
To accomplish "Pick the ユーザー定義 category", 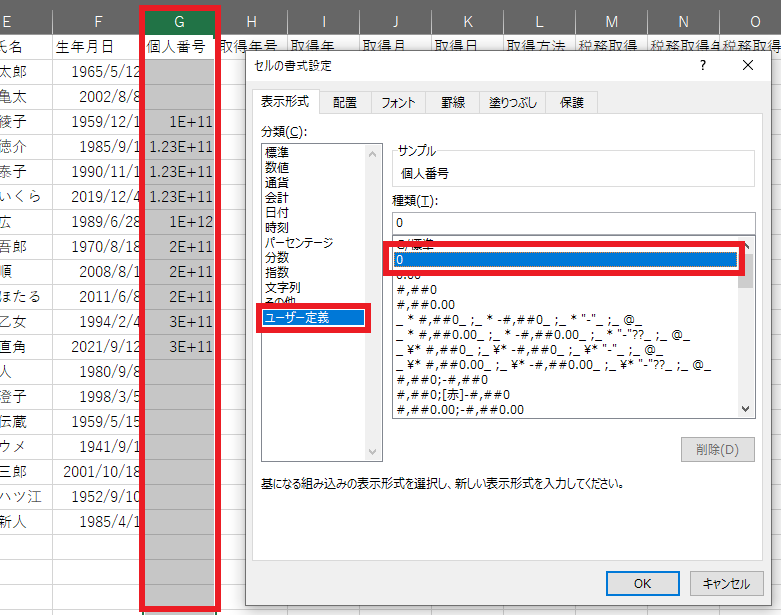I will click(x=296, y=318).
